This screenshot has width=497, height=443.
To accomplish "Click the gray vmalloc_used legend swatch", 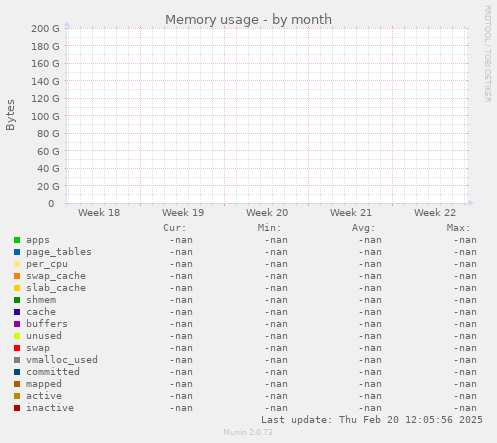I will coord(17,360).
